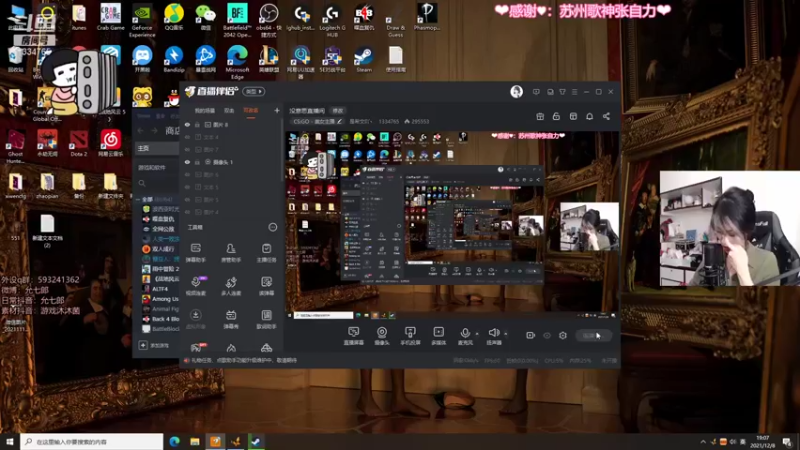The width and height of the screenshot is (800, 450).
Task: Open the room moderator assistant tool
Action: point(231,252)
